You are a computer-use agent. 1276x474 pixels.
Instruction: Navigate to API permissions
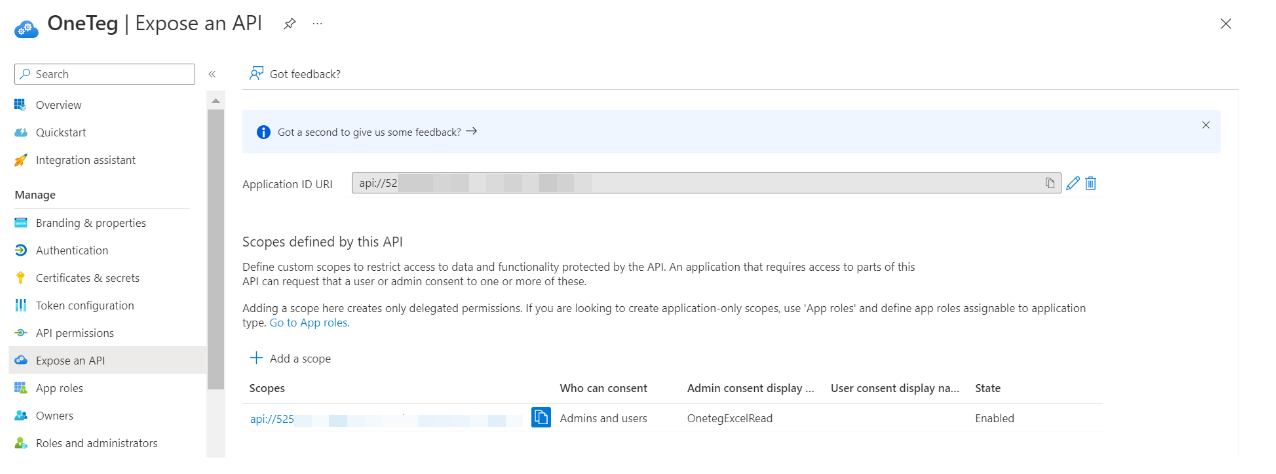(74, 333)
